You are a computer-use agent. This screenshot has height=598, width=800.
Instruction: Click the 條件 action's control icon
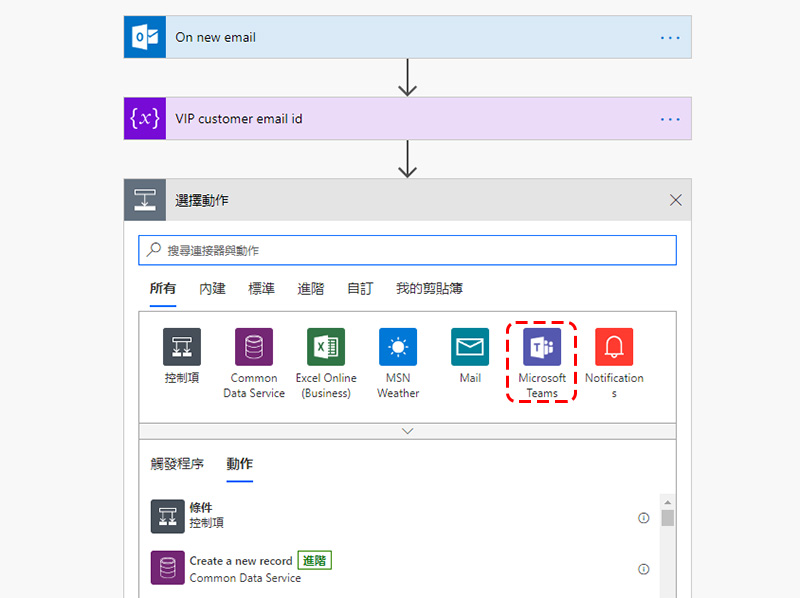pos(167,516)
